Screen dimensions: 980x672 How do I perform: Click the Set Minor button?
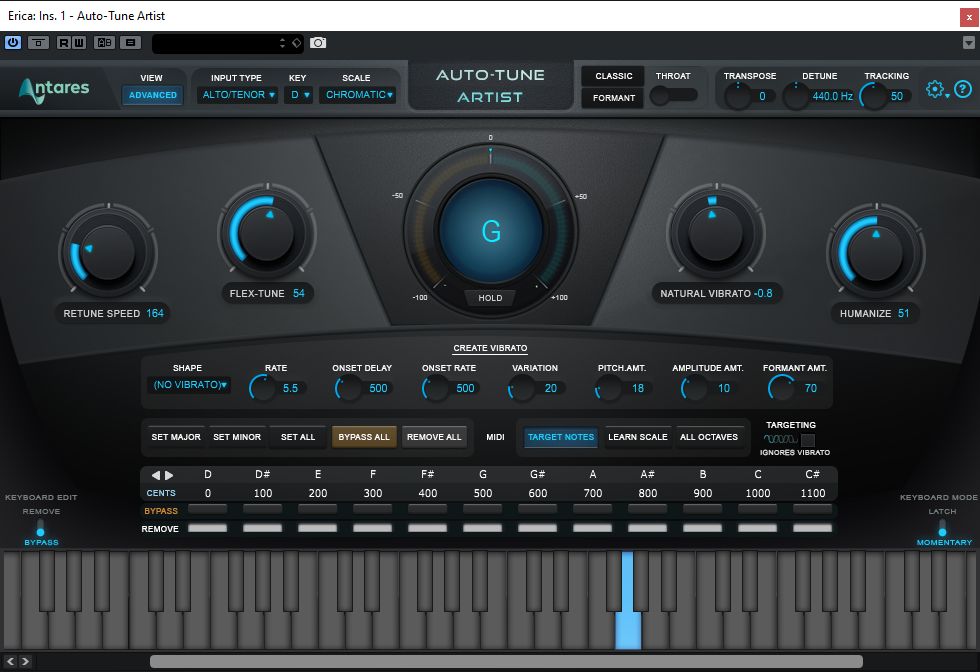(237, 437)
